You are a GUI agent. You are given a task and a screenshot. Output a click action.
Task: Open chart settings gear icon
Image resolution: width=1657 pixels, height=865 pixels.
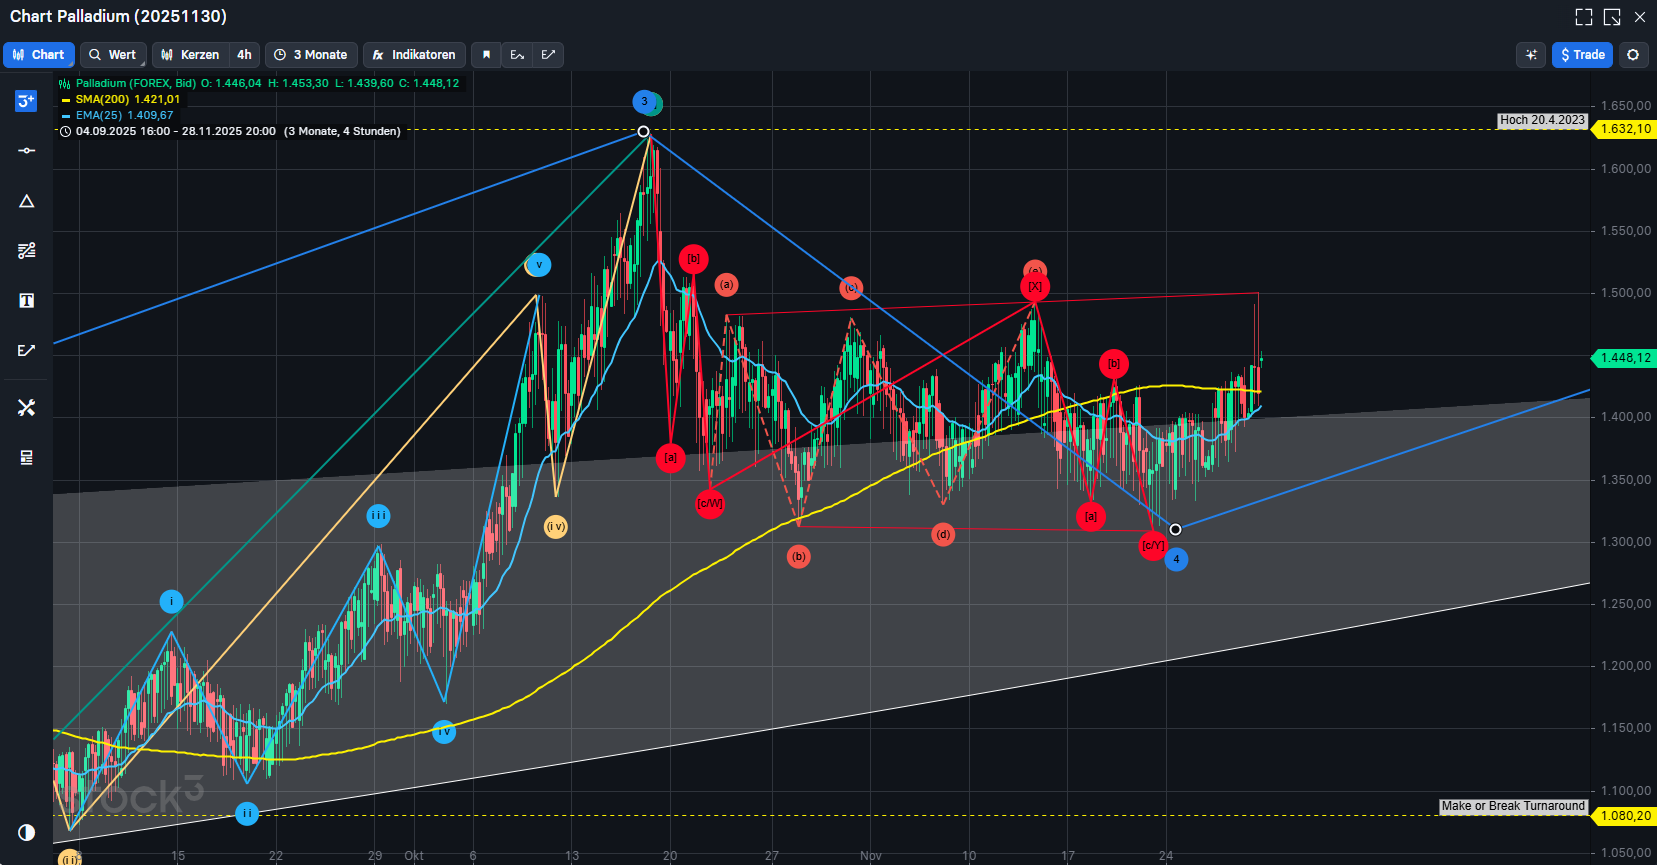1633,55
